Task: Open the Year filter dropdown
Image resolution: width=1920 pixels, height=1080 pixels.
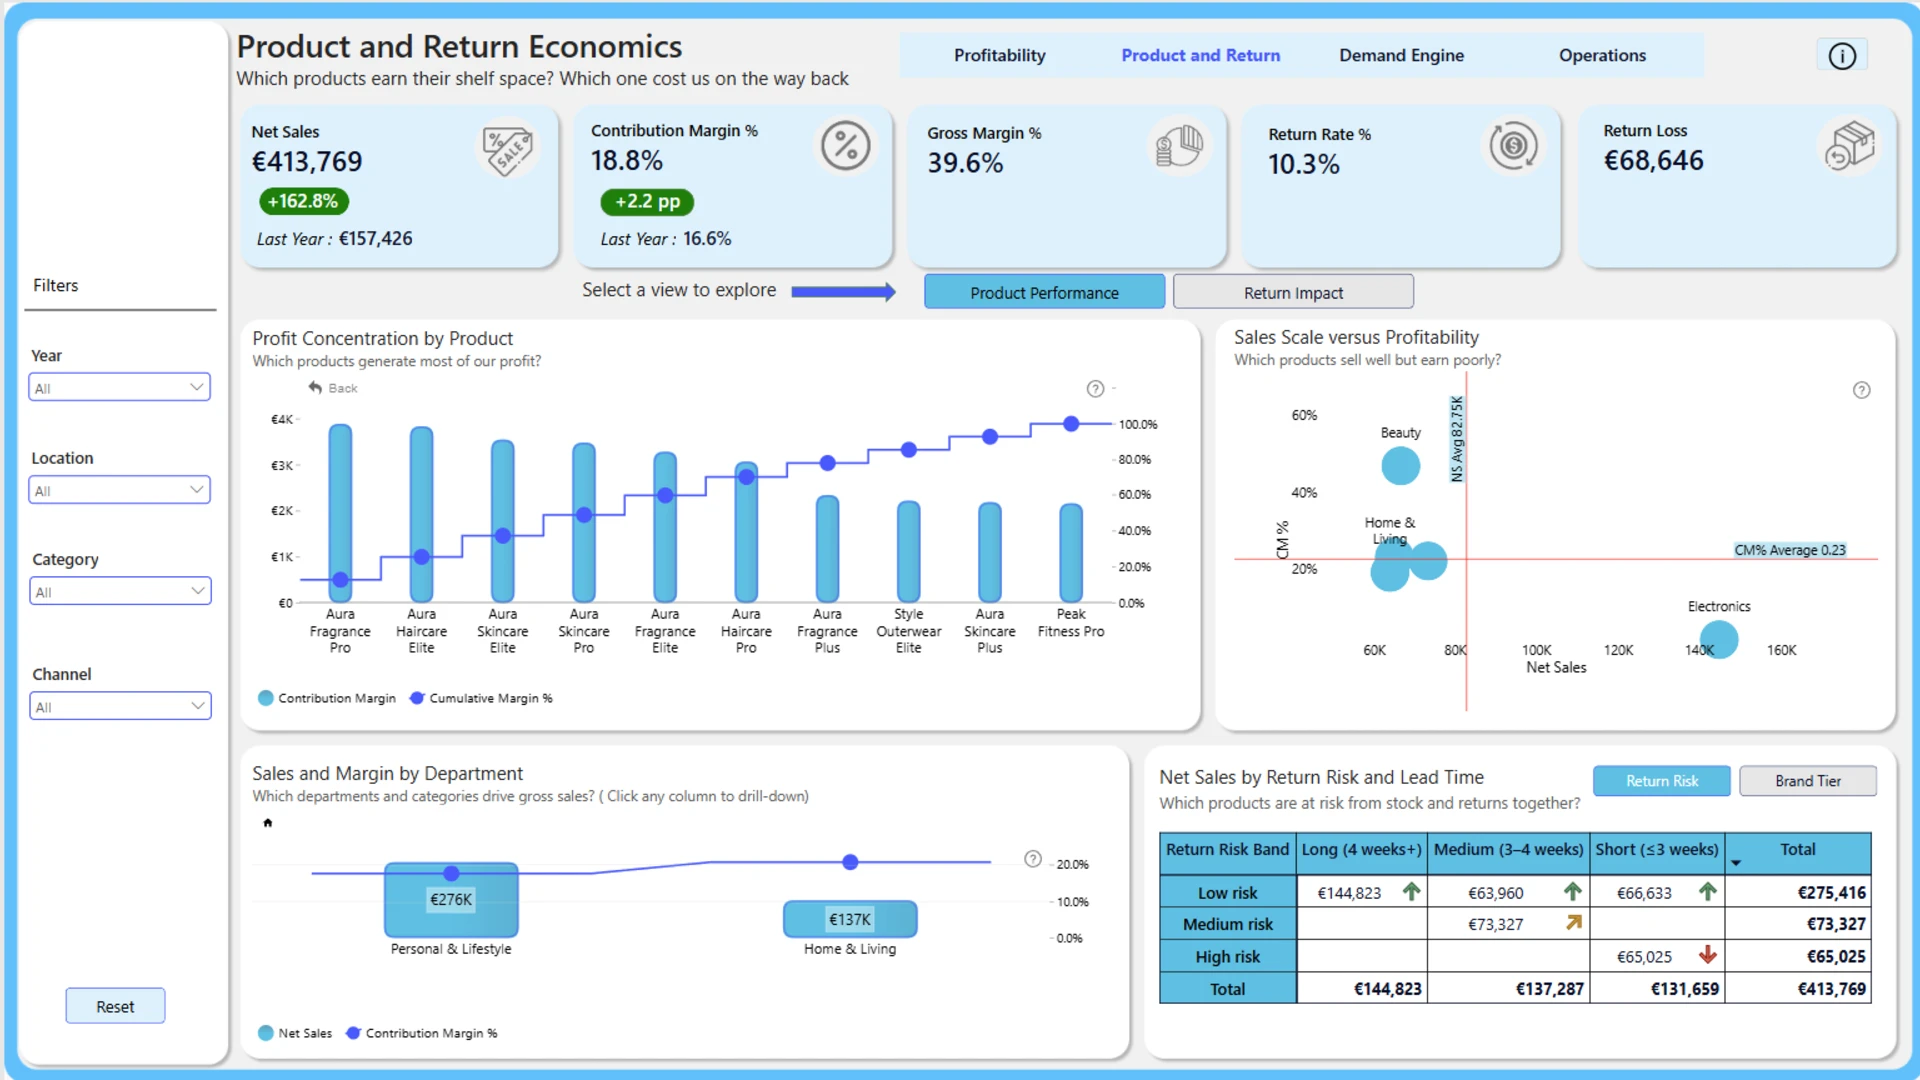Action: 119,388
